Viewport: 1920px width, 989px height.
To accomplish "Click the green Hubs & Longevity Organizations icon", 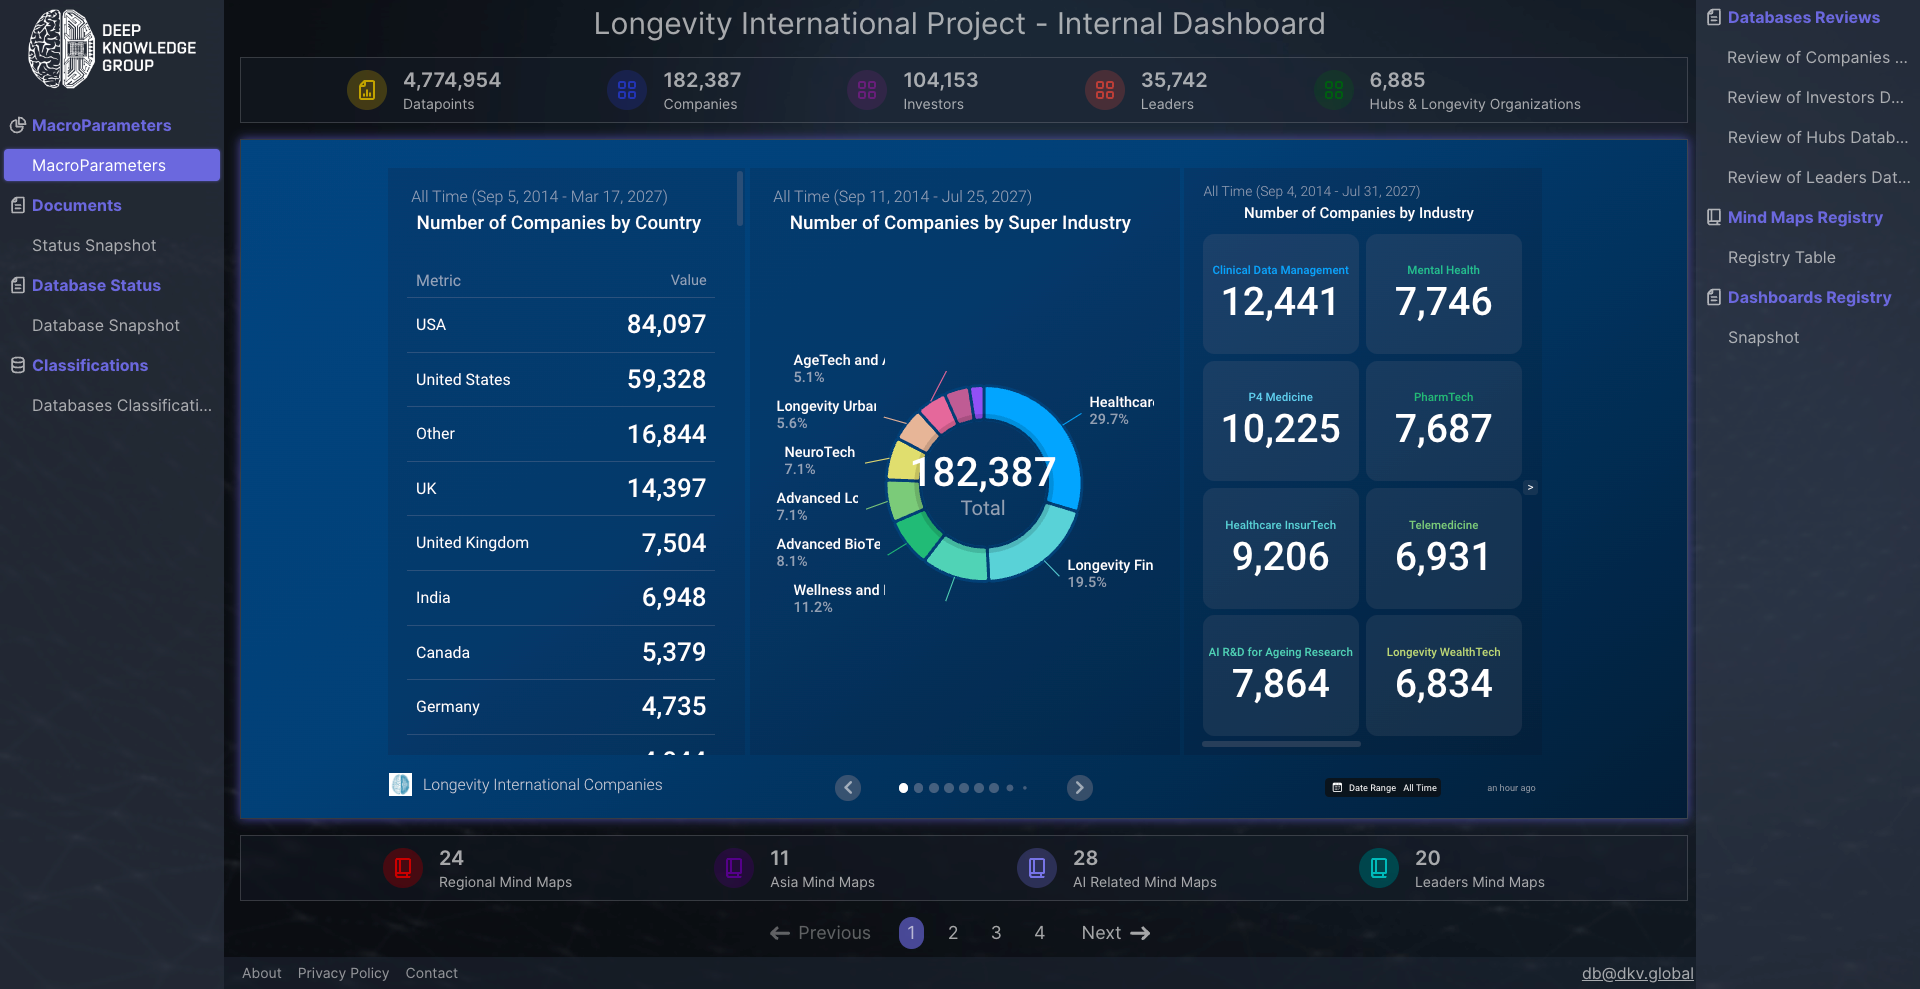I will pyautogui.click(x=1334, y=91).
